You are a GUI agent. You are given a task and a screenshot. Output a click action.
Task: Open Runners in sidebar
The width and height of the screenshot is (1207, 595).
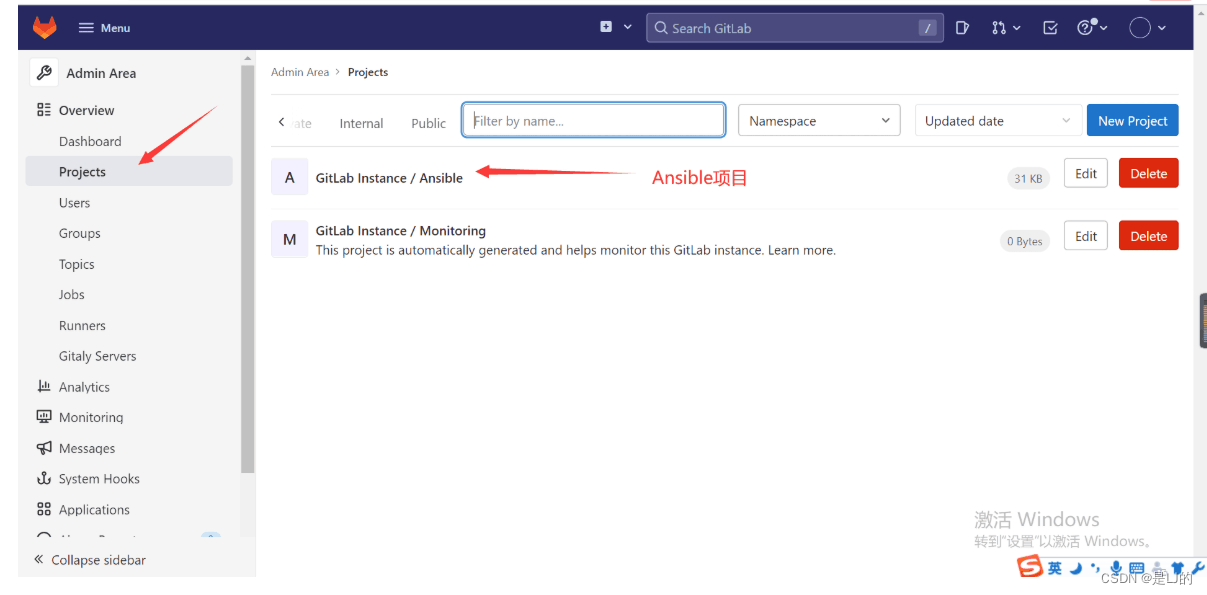82,325
